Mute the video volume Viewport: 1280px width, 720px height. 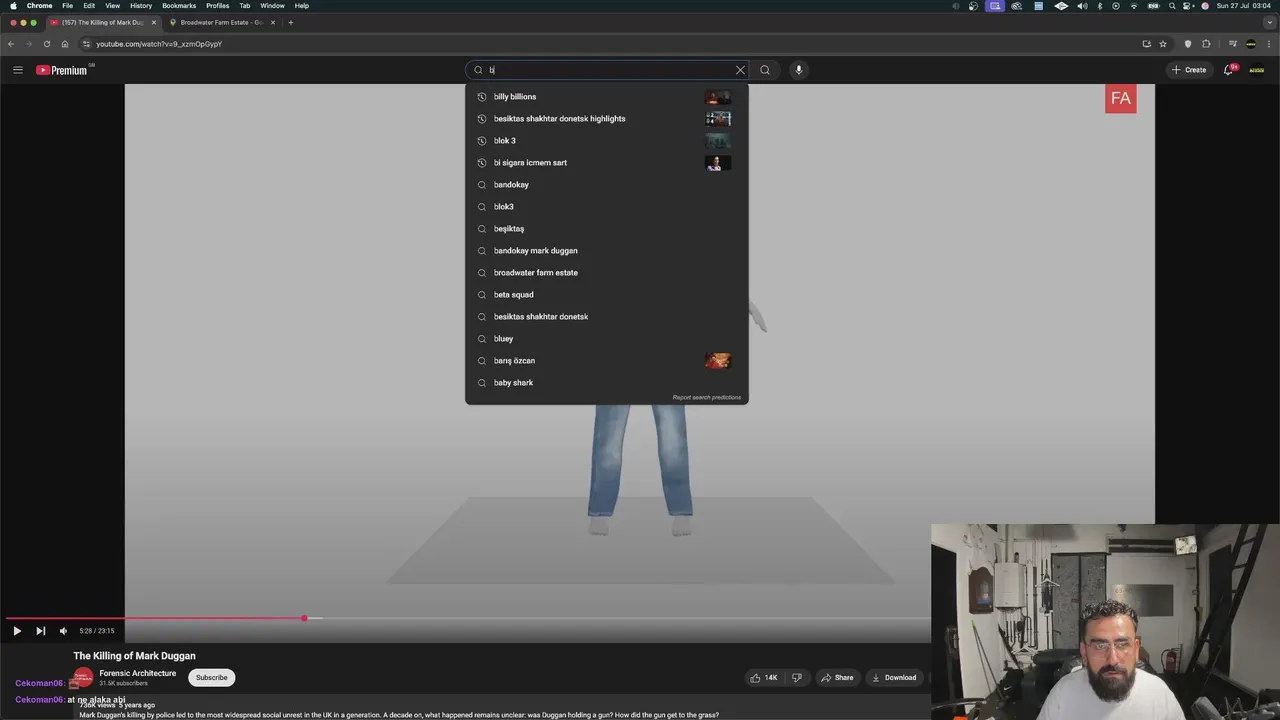click(63, 631)
